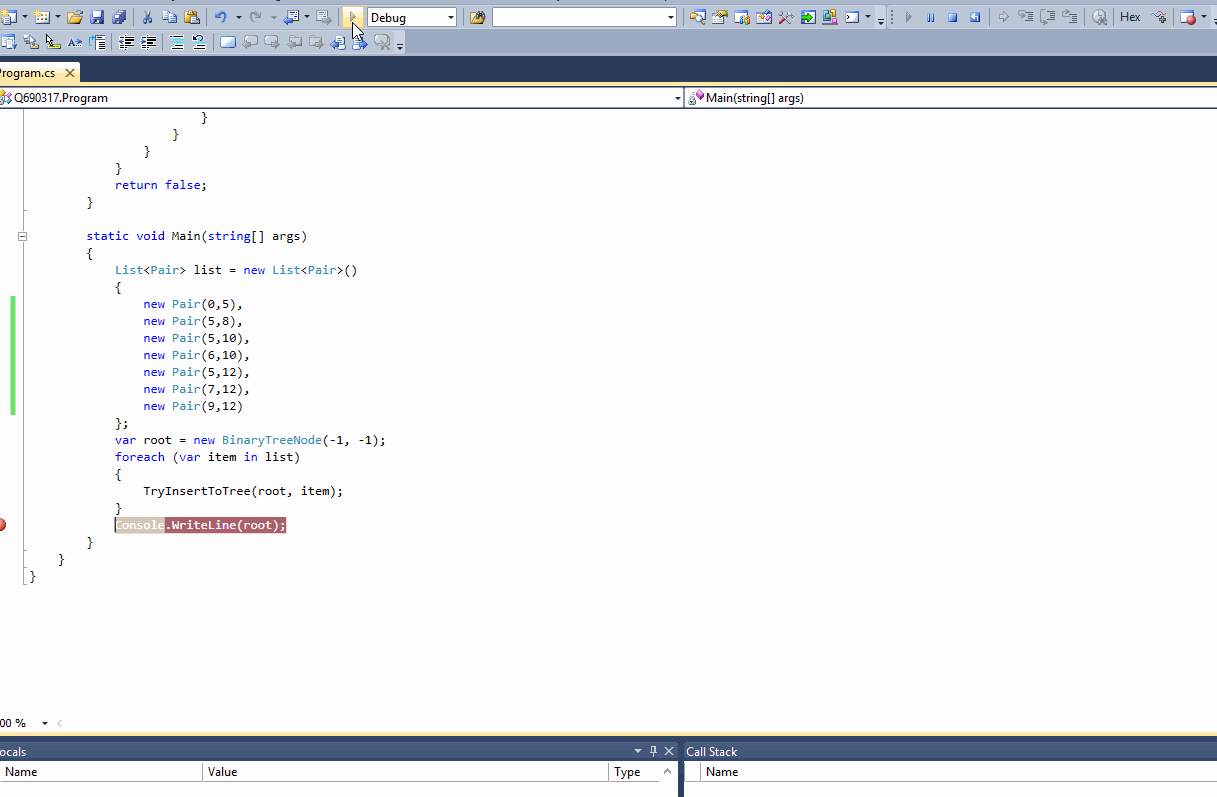Toggle Hex display in debug toolbar
Screen dimensions: 1217x797
tap(1130, 17)
